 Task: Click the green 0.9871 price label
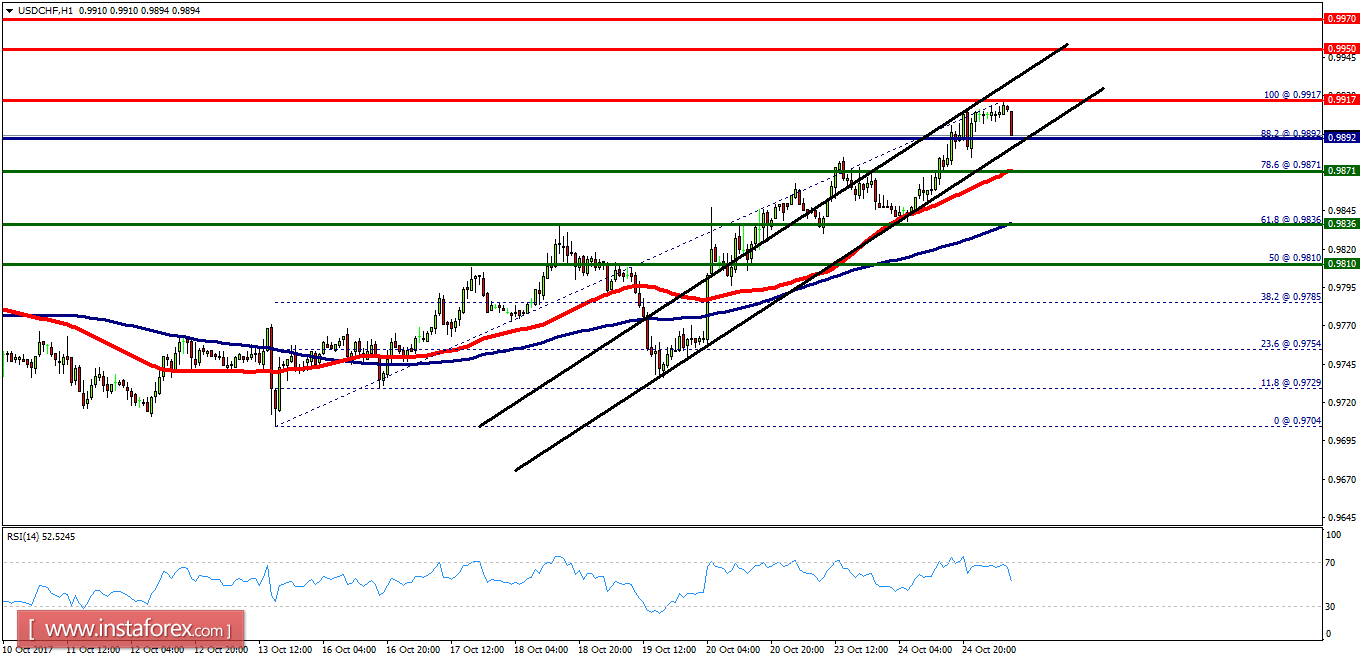pos(1341,171)
